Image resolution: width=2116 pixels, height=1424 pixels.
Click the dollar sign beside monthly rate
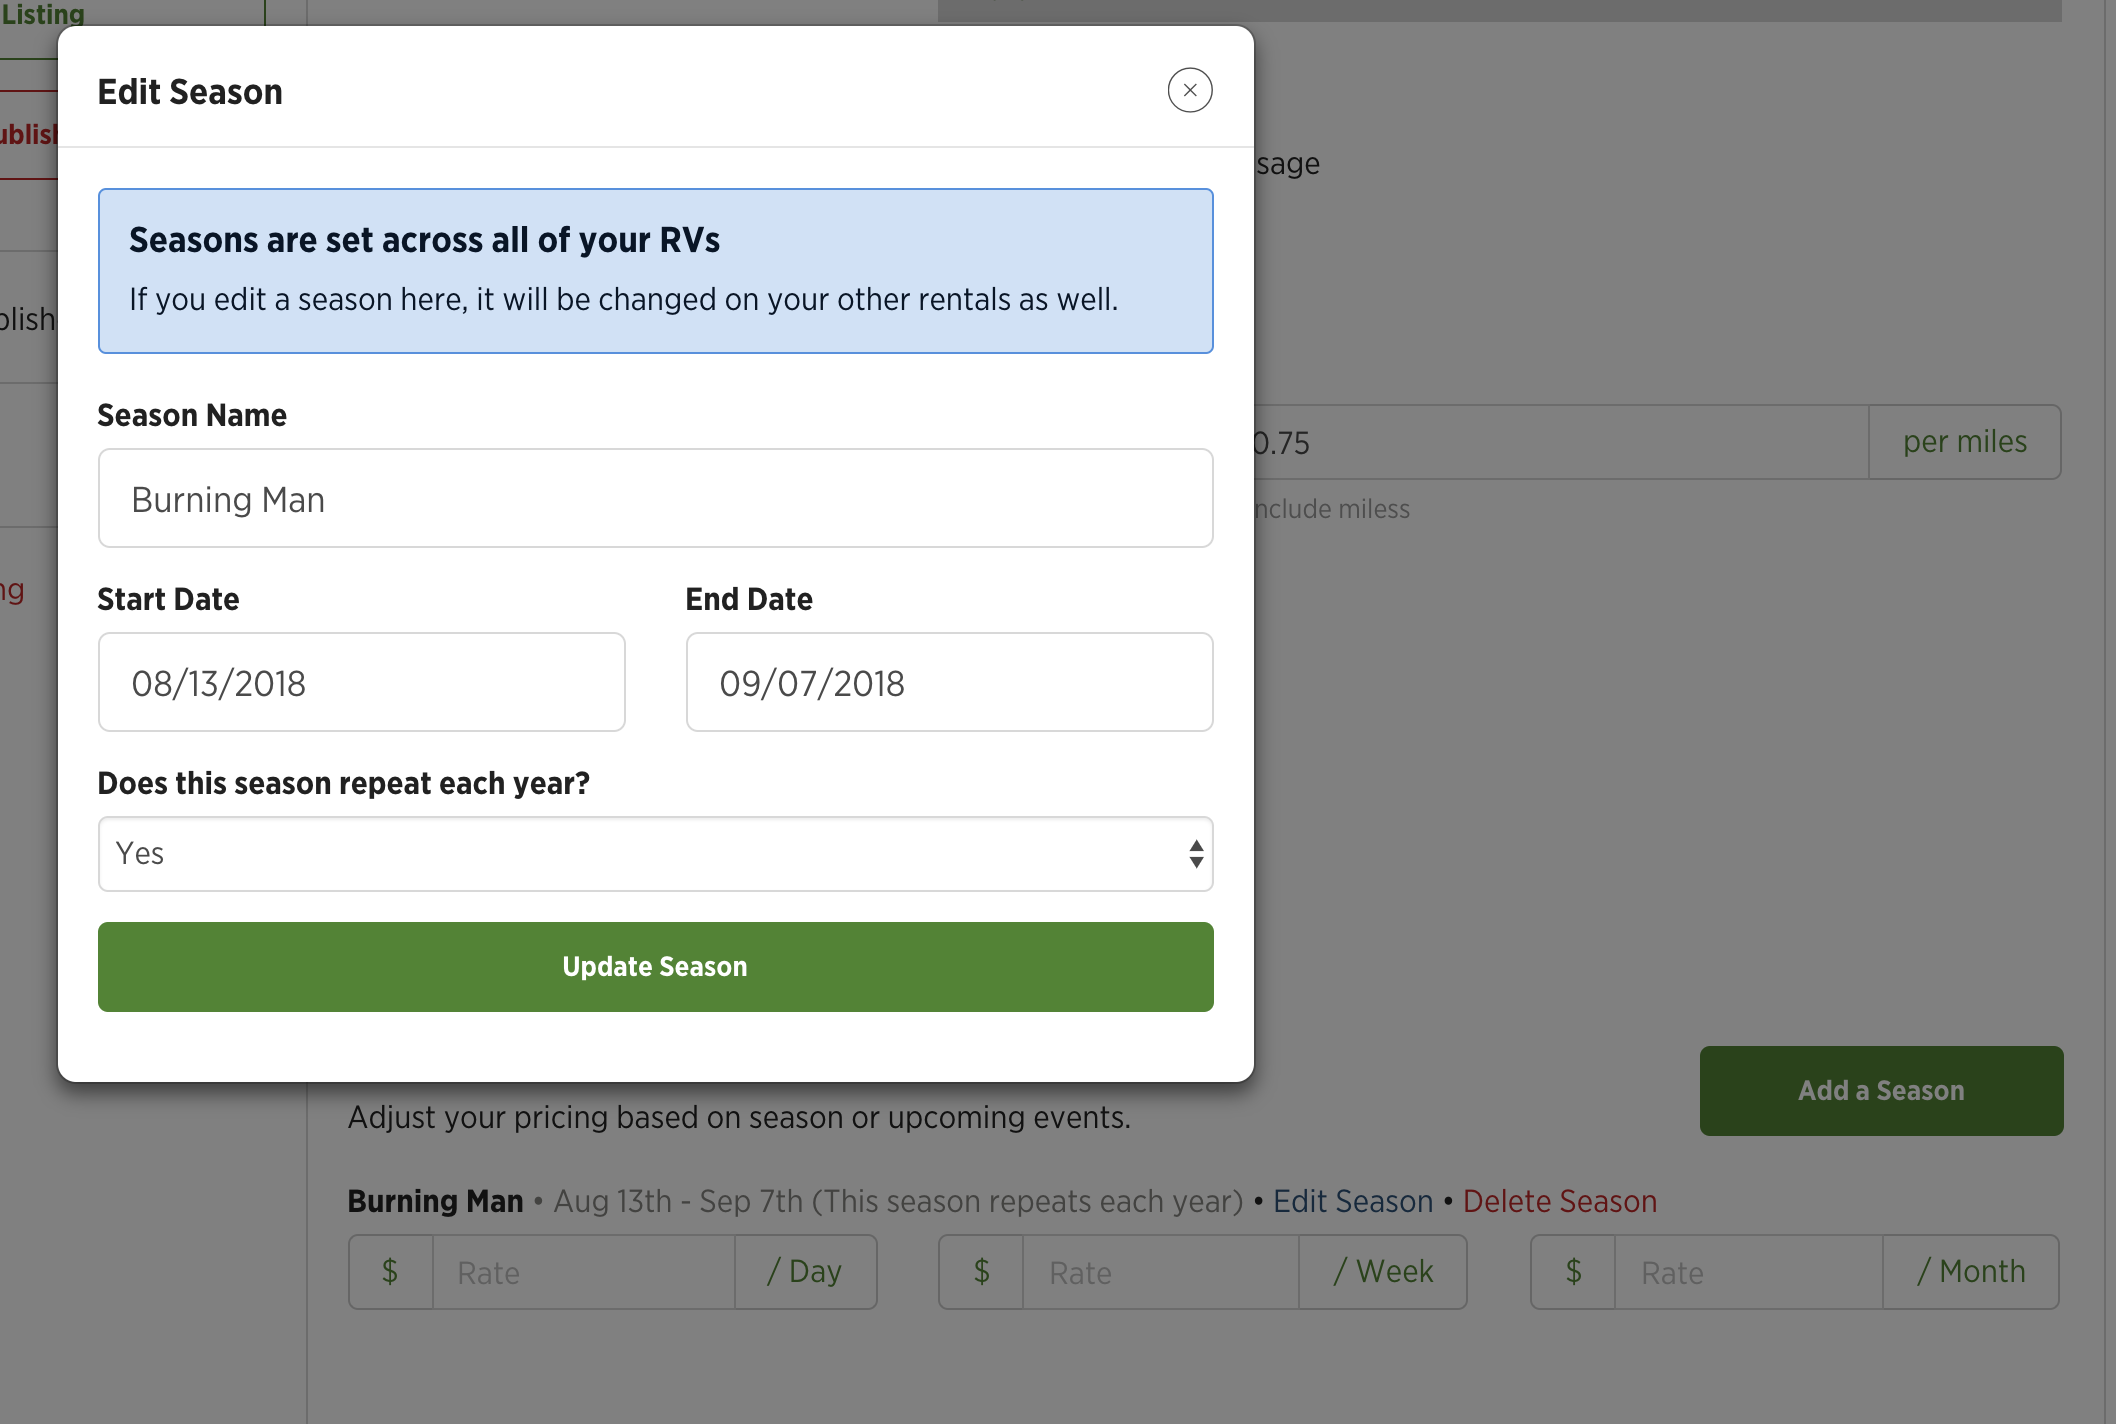(x=1574, y=1272)
